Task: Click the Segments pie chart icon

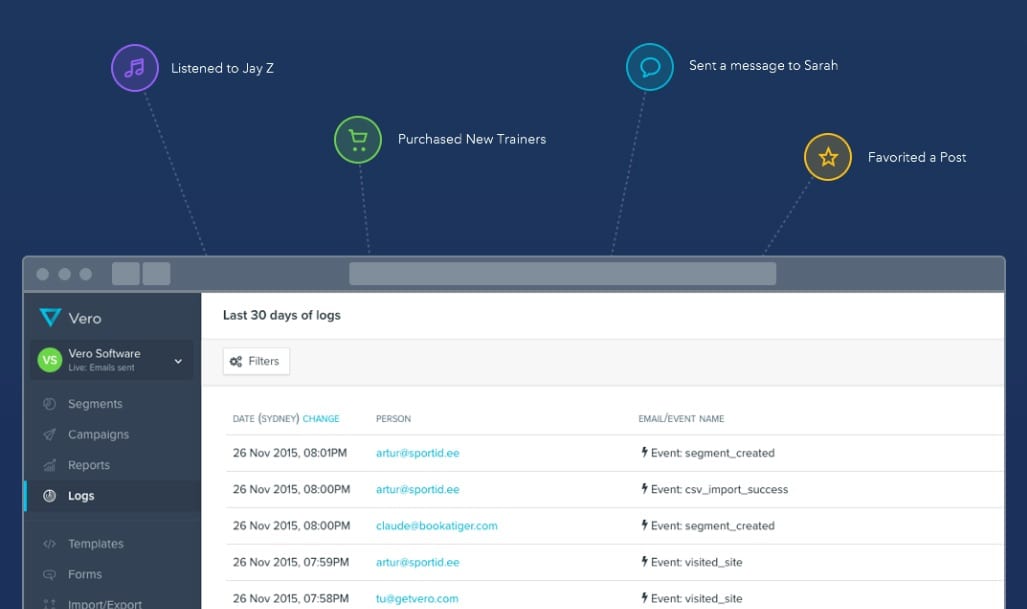Action: click(49, 404)
